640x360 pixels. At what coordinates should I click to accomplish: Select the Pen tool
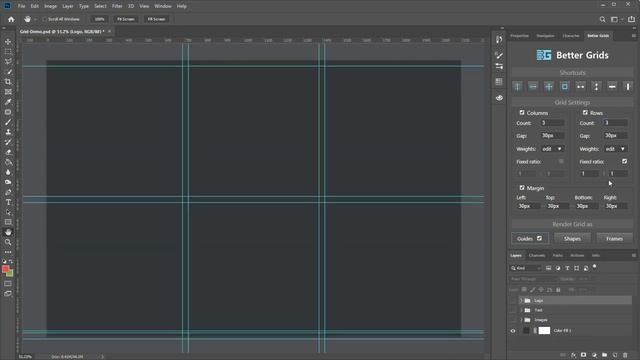[8, 192]
